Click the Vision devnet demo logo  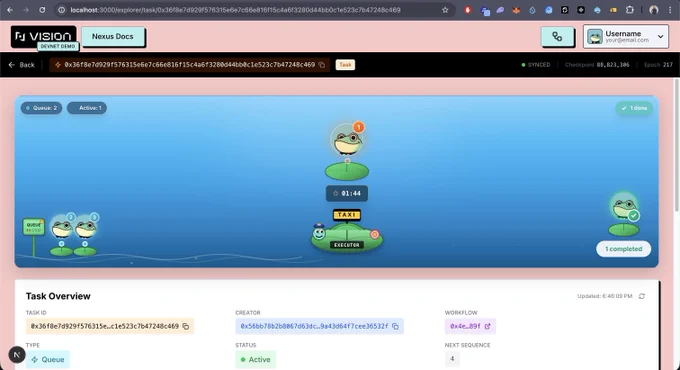tap(43, 37)
